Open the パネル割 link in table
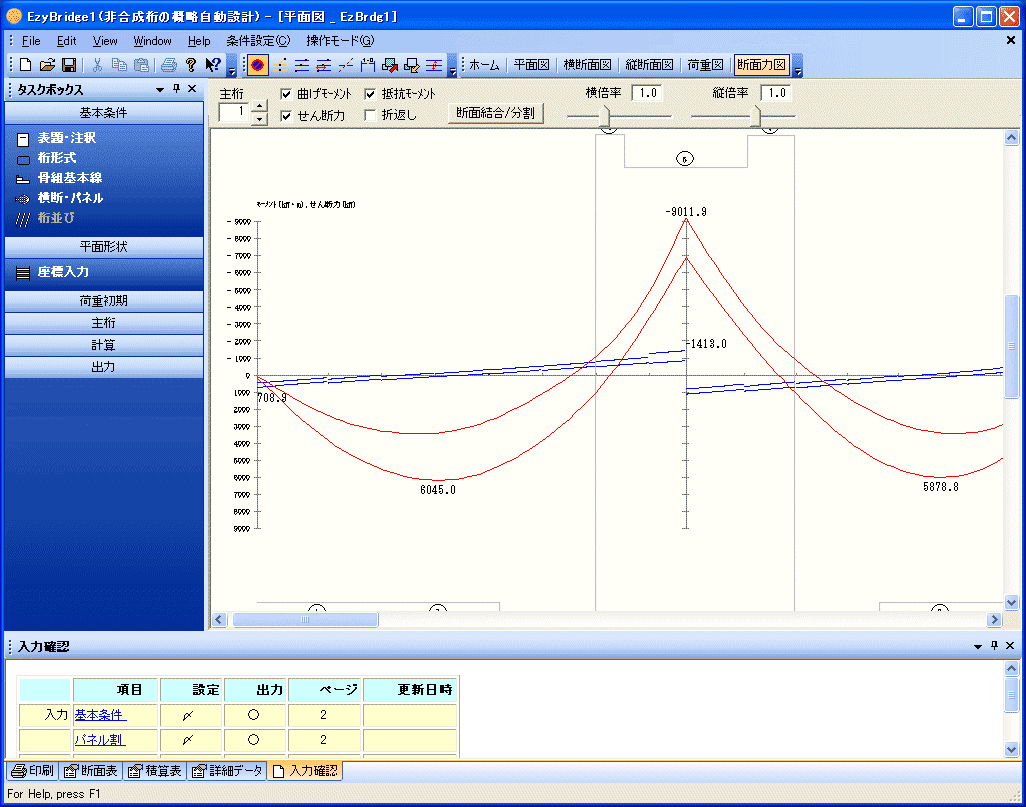This screenshot has height=807, width=1026. click(99, 740)
